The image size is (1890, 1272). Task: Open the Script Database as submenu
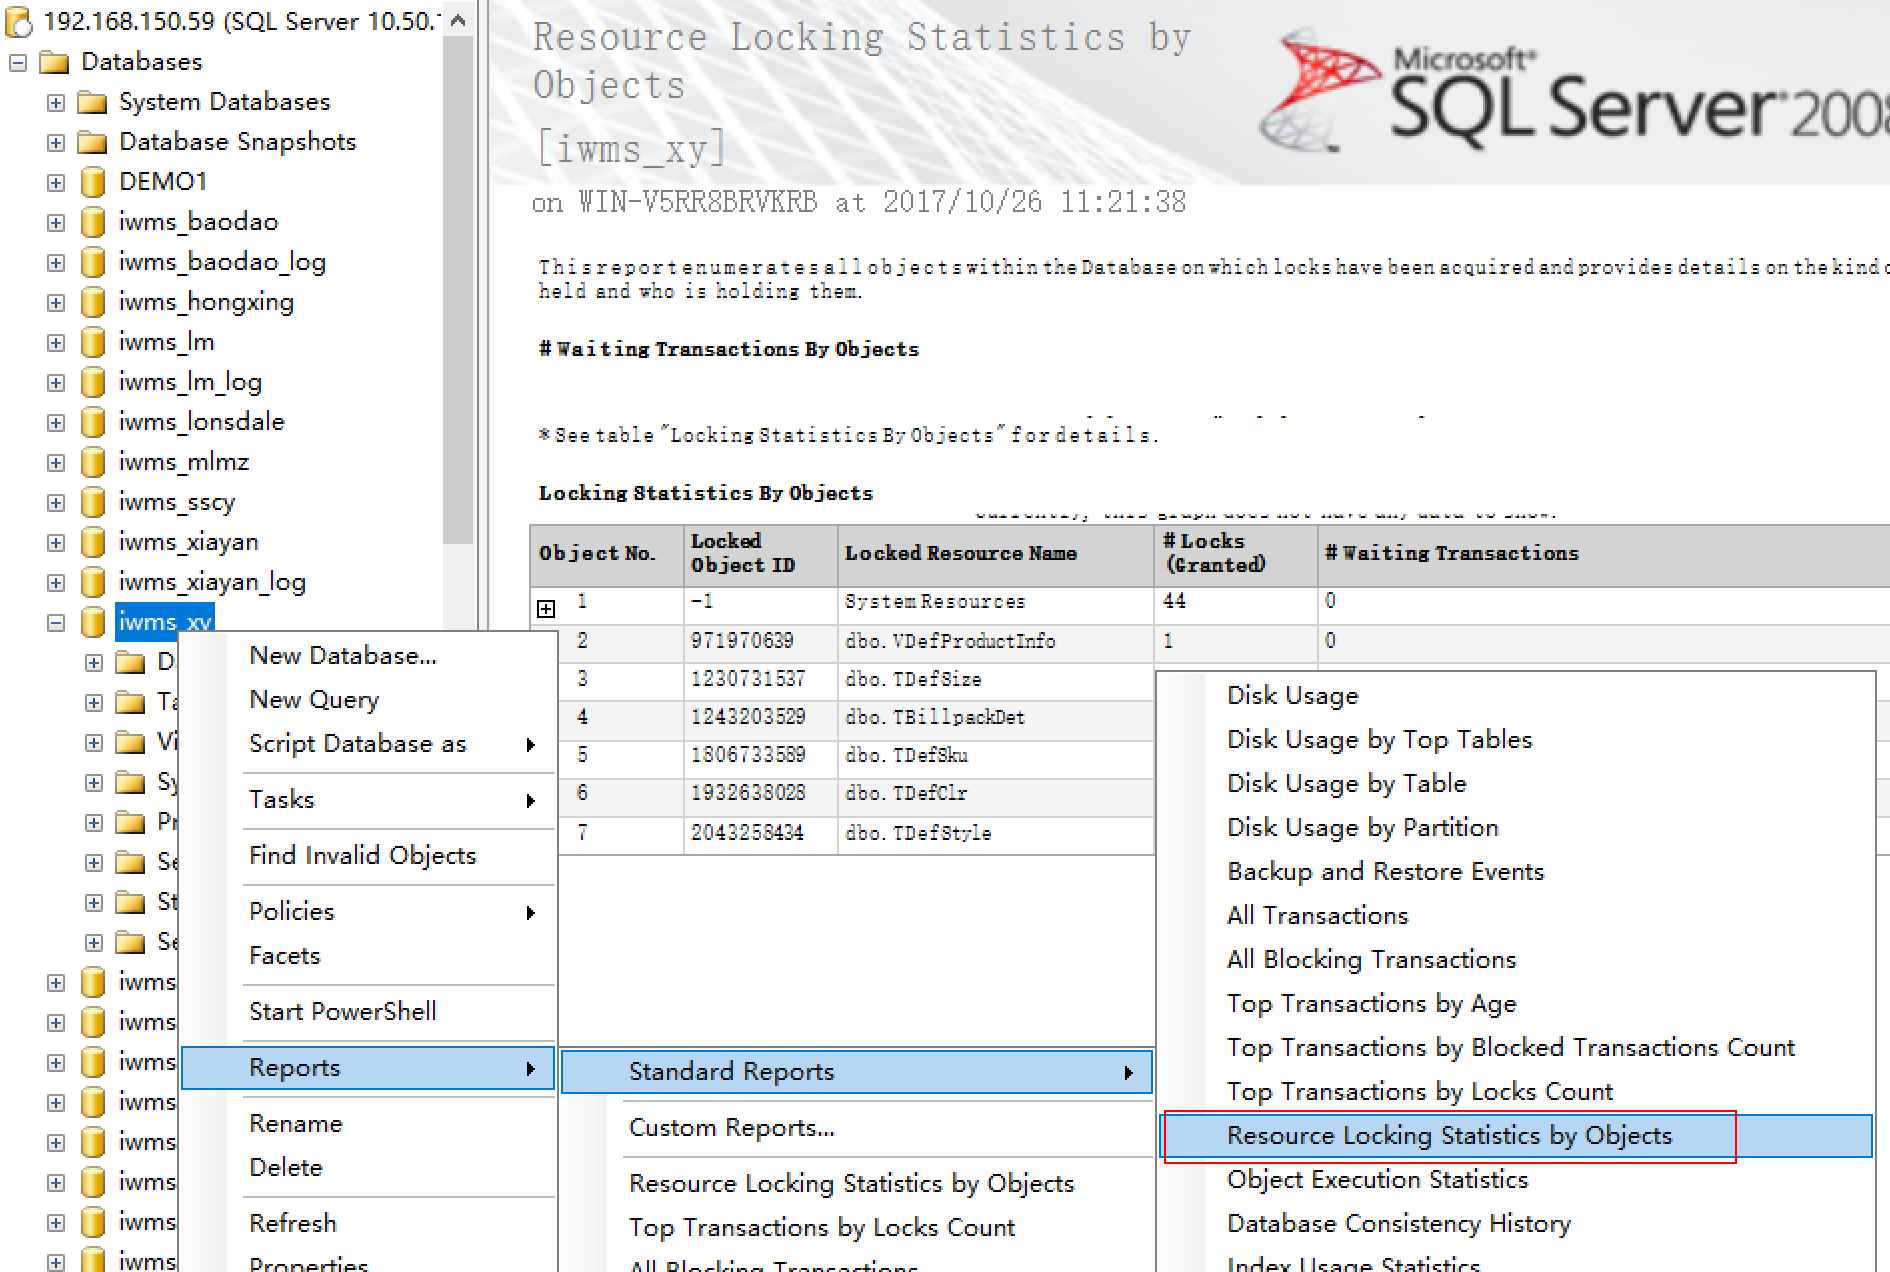point(369,744)
